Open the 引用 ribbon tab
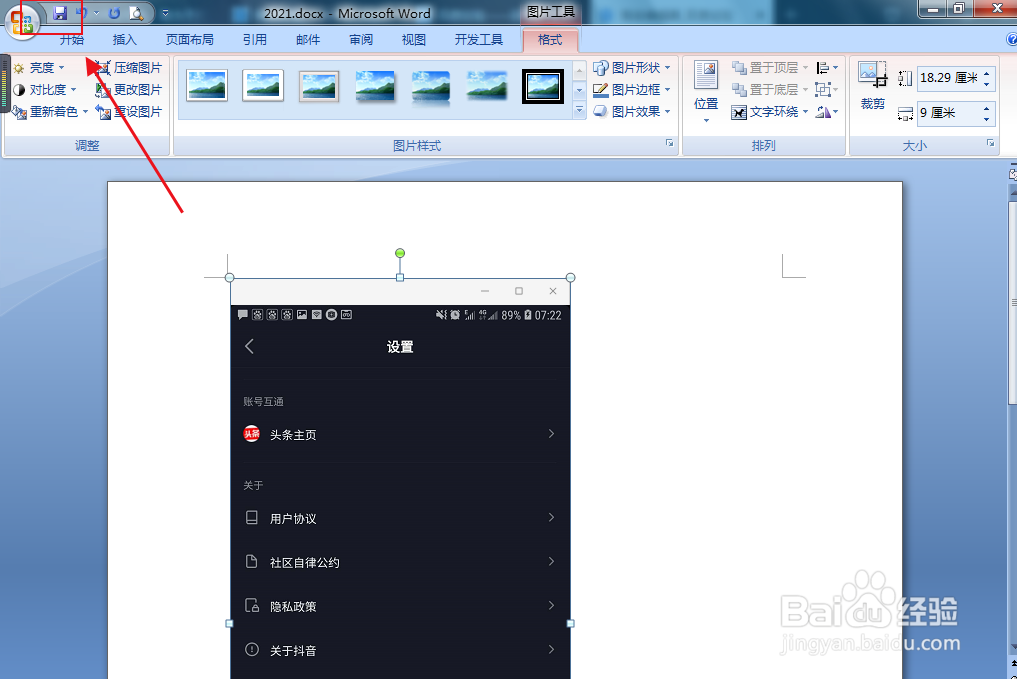The height and width of the screenshot is (679, 1017). pyautogui.click(x=254, y=40)
